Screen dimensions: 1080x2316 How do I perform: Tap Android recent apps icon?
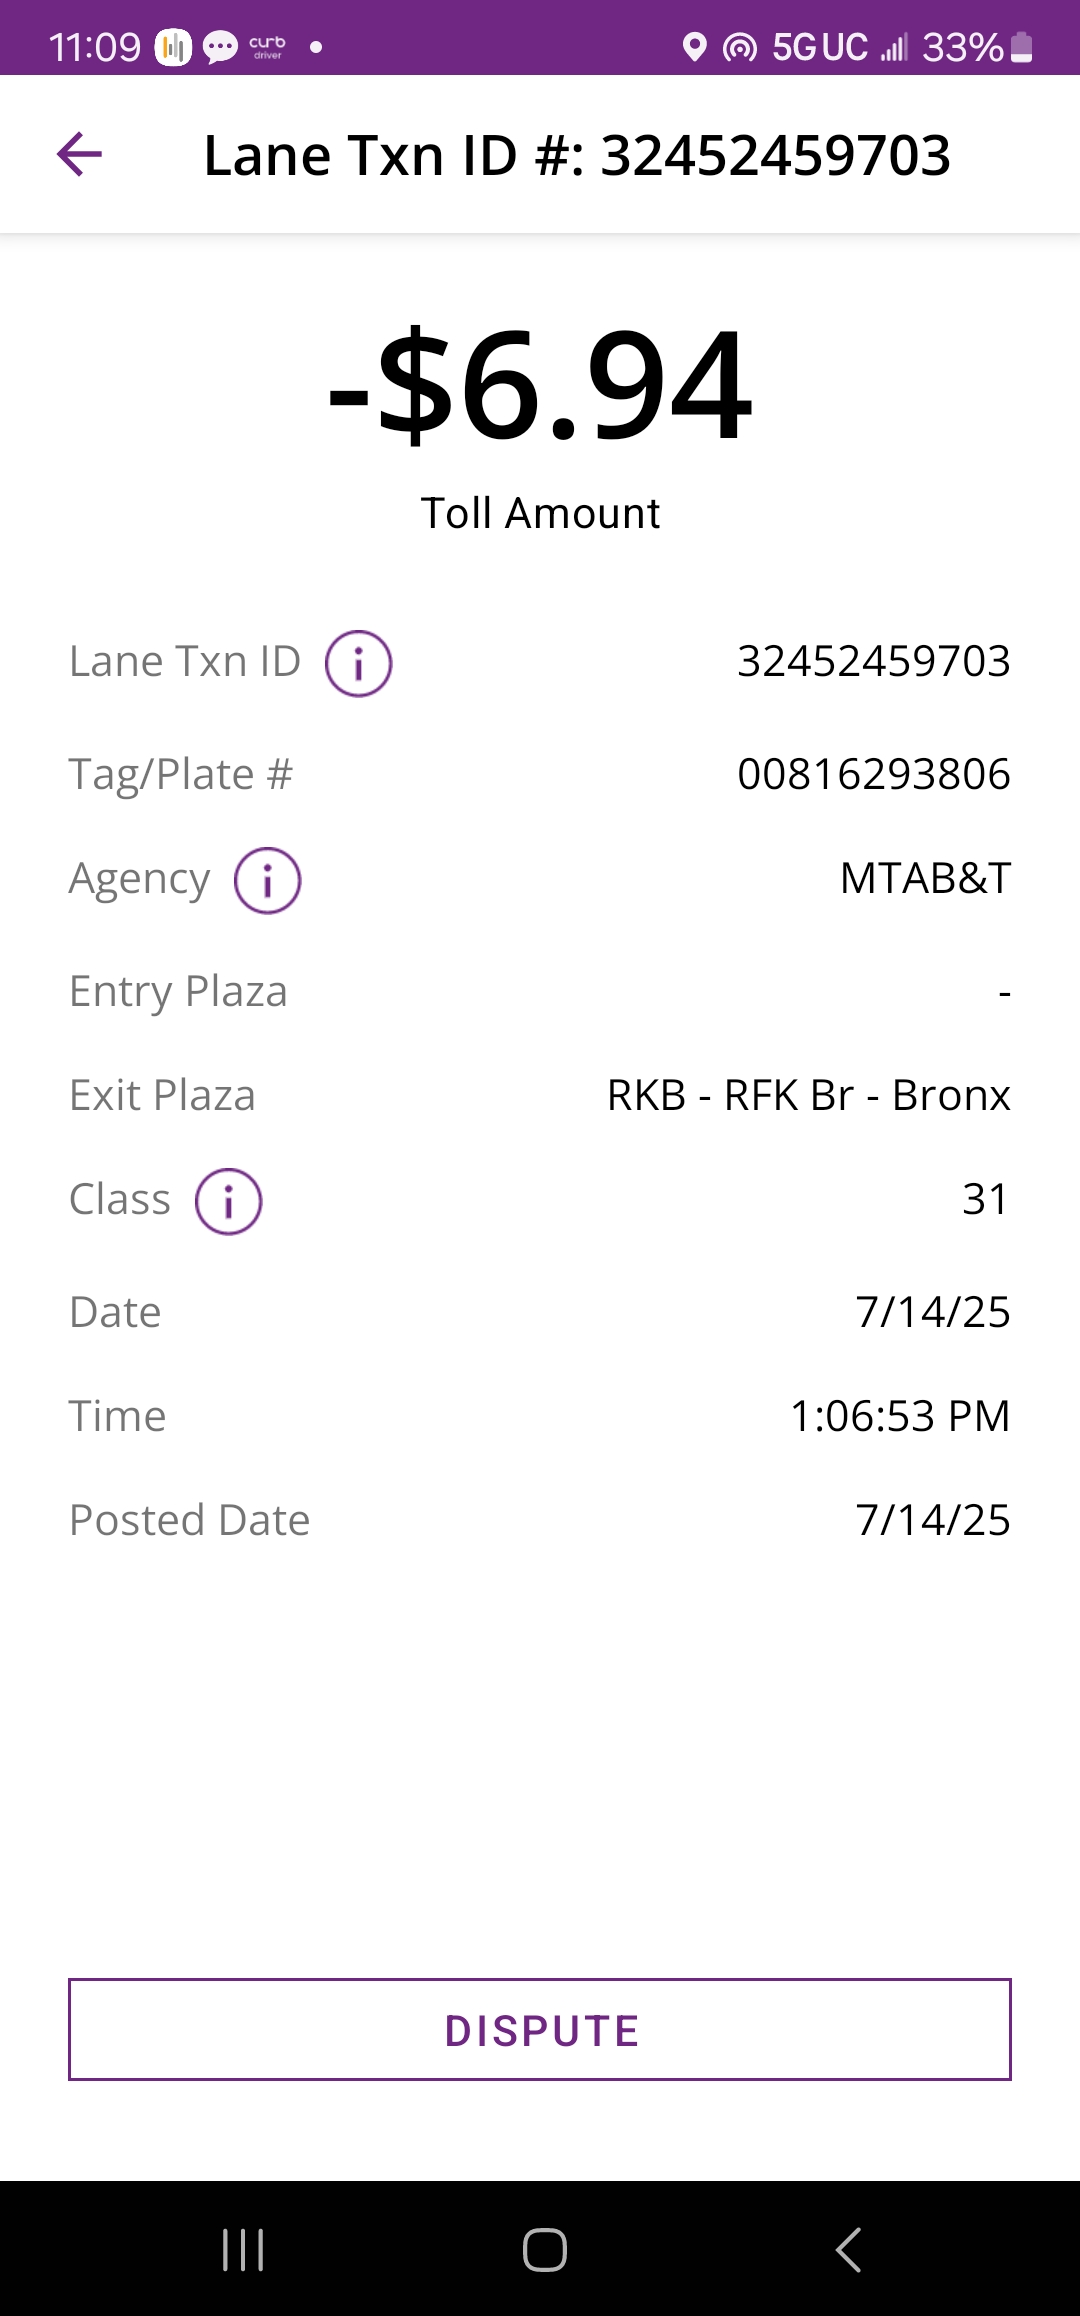pyautogui.click(x=243, y=2250)
